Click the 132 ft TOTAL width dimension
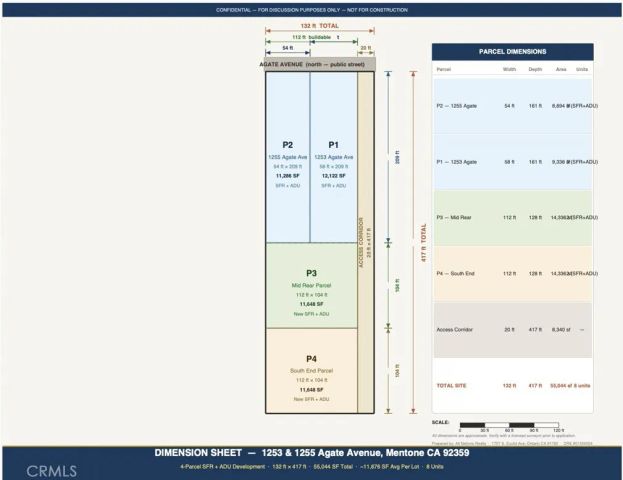Viewport: 623px width, 480px height. (x=319, y=26)
